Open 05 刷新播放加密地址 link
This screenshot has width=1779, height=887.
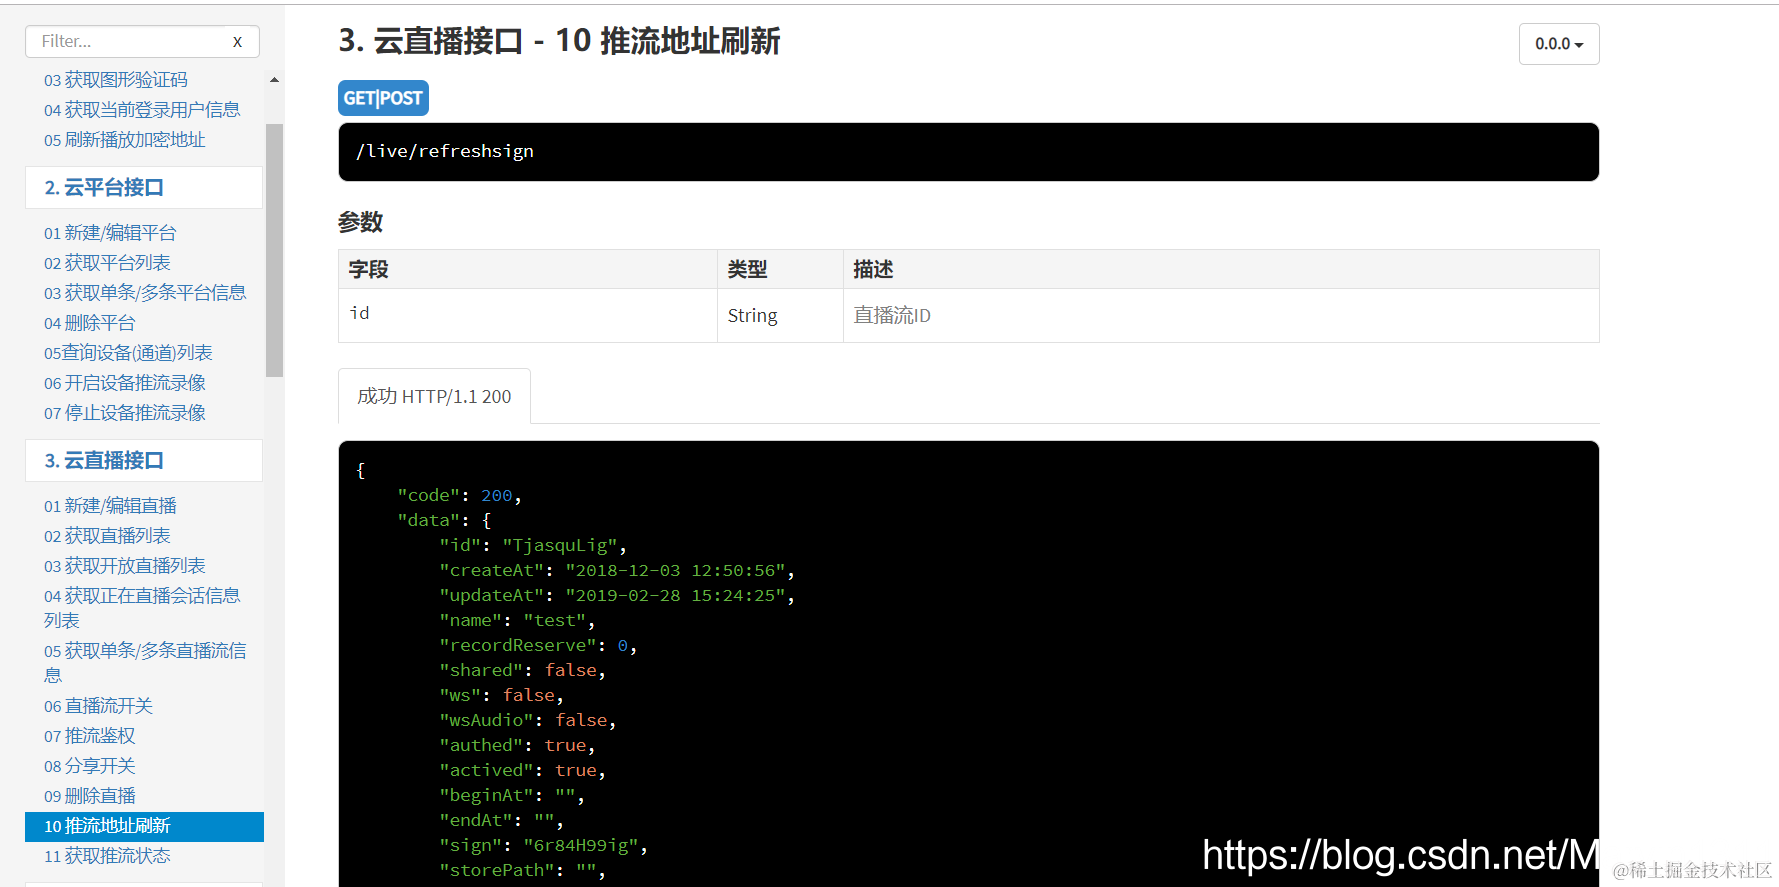coord(125,140)
